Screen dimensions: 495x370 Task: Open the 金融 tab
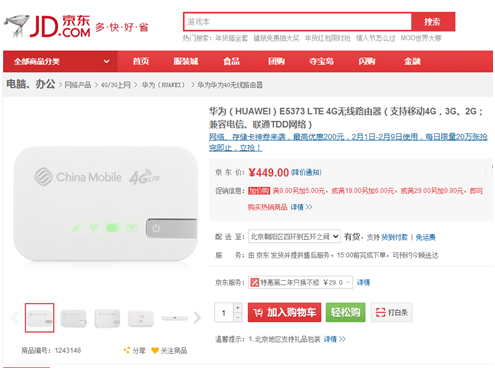coord(412,61)
